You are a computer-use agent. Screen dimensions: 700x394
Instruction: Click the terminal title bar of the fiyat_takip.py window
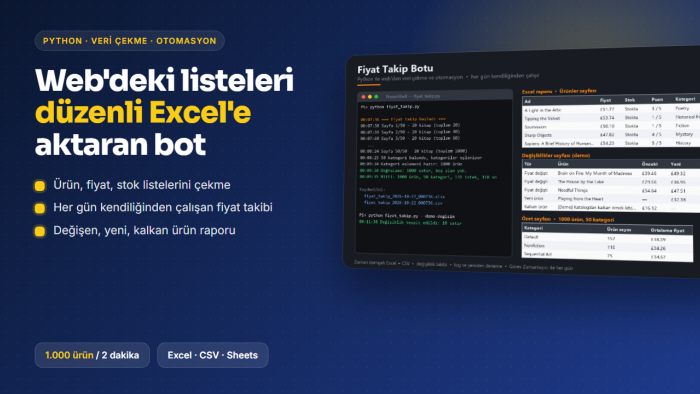click(x=434, y=95)
